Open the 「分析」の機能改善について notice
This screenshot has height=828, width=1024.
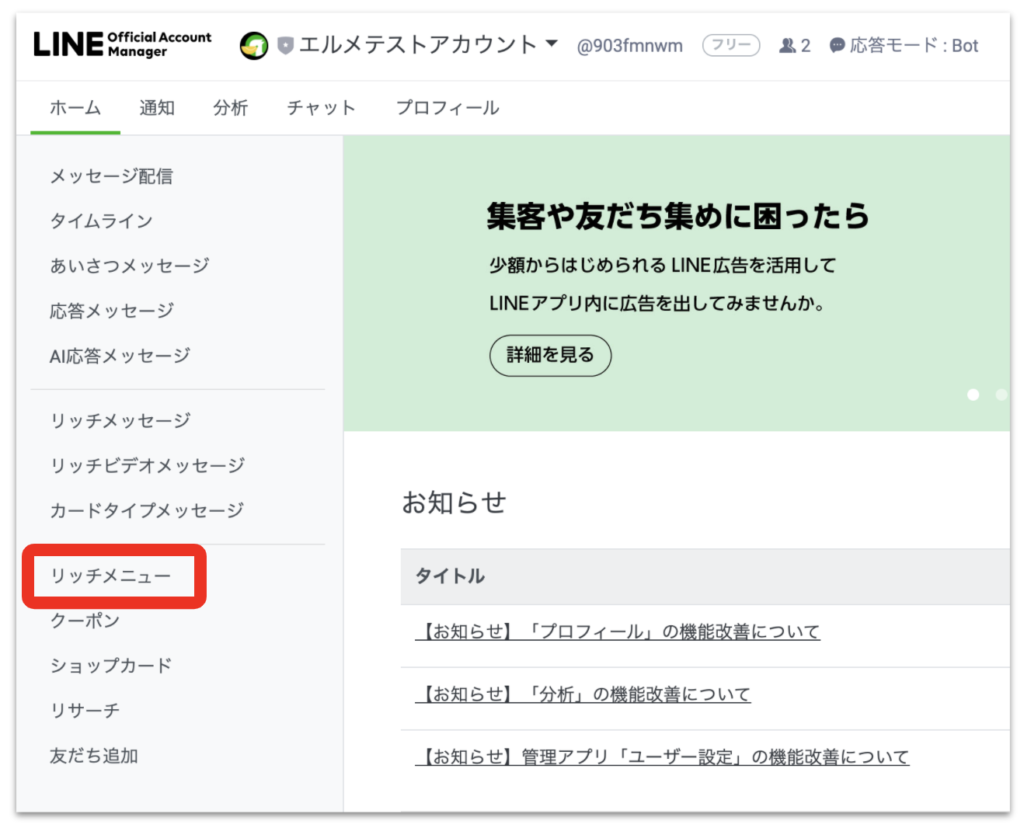583,694
